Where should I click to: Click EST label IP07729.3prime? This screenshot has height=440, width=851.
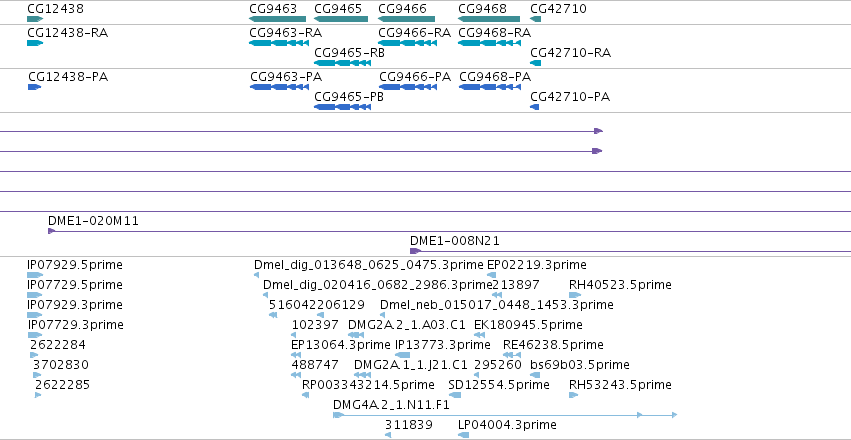(75, 325)
